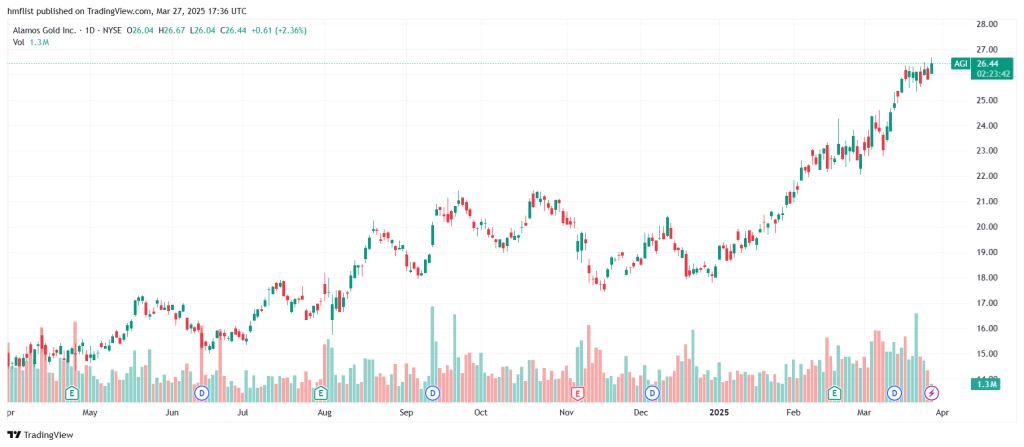Open the November earnings marker
The height and width of the screenshot is (447, 1024).
[x=577, y=392]
